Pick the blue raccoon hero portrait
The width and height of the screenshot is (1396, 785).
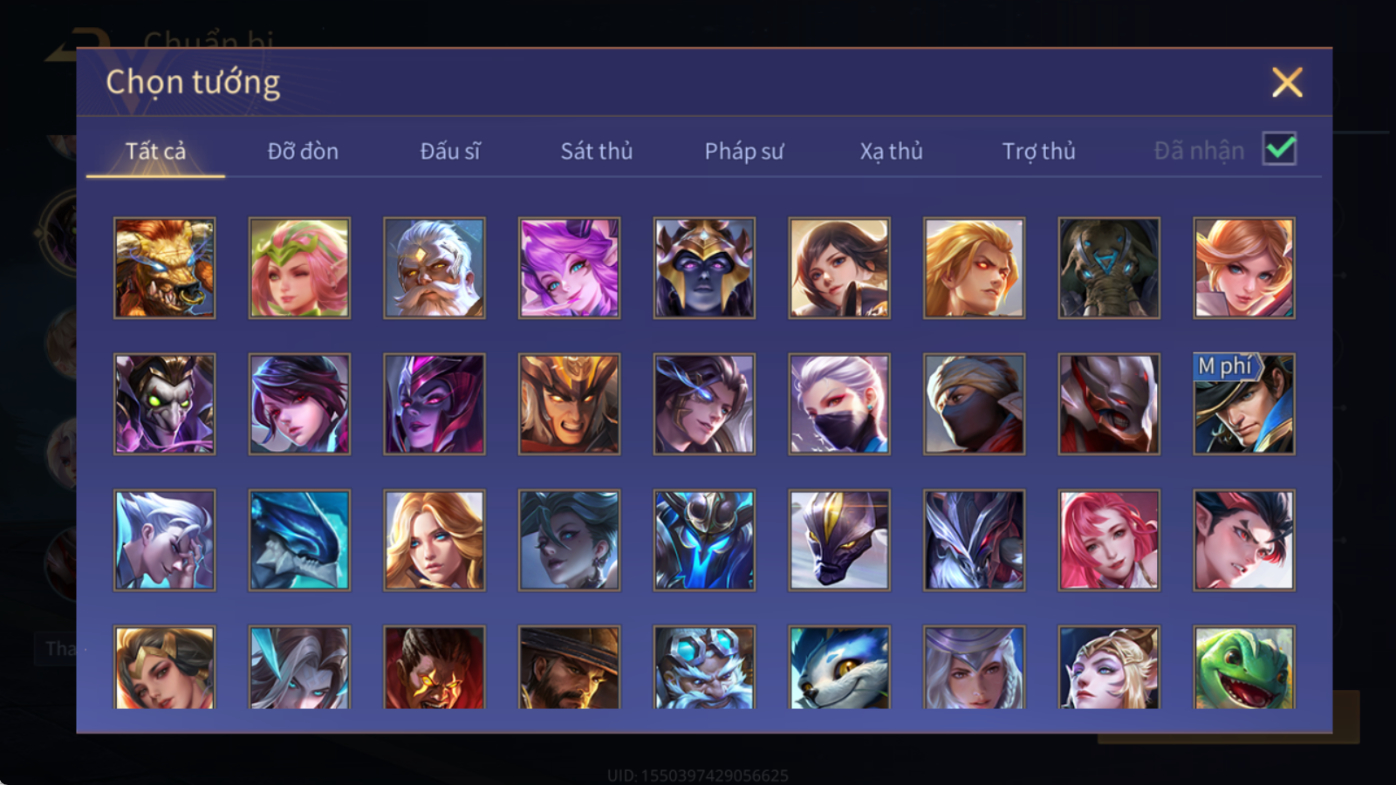click(x=839, y=668)
